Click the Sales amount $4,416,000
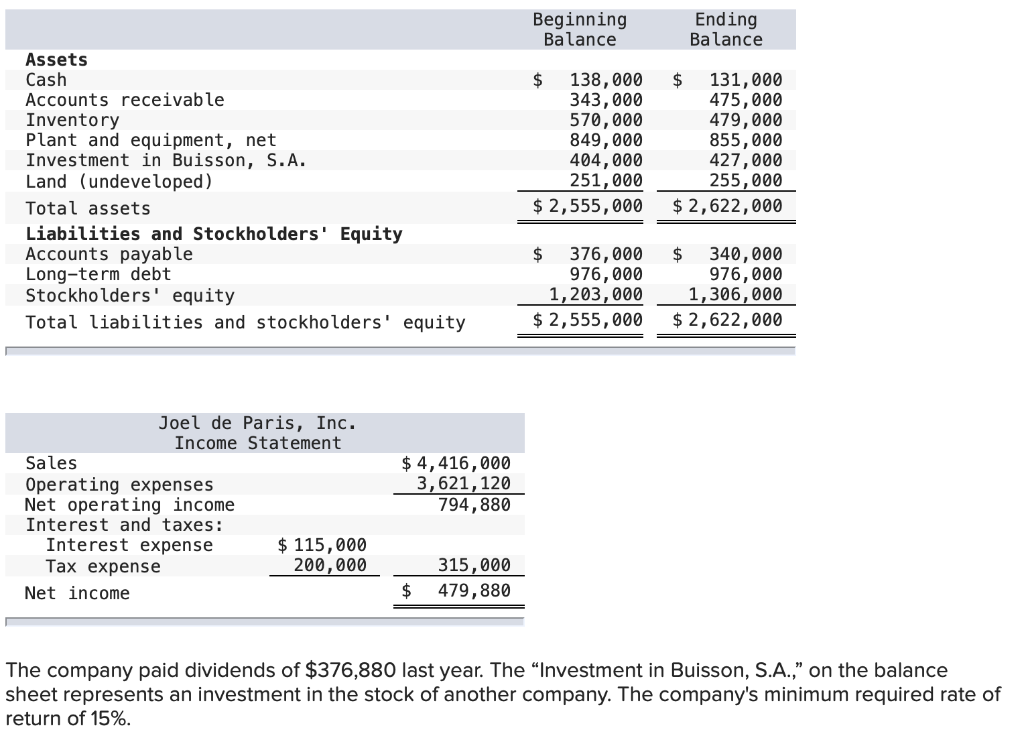 [456, 463]
